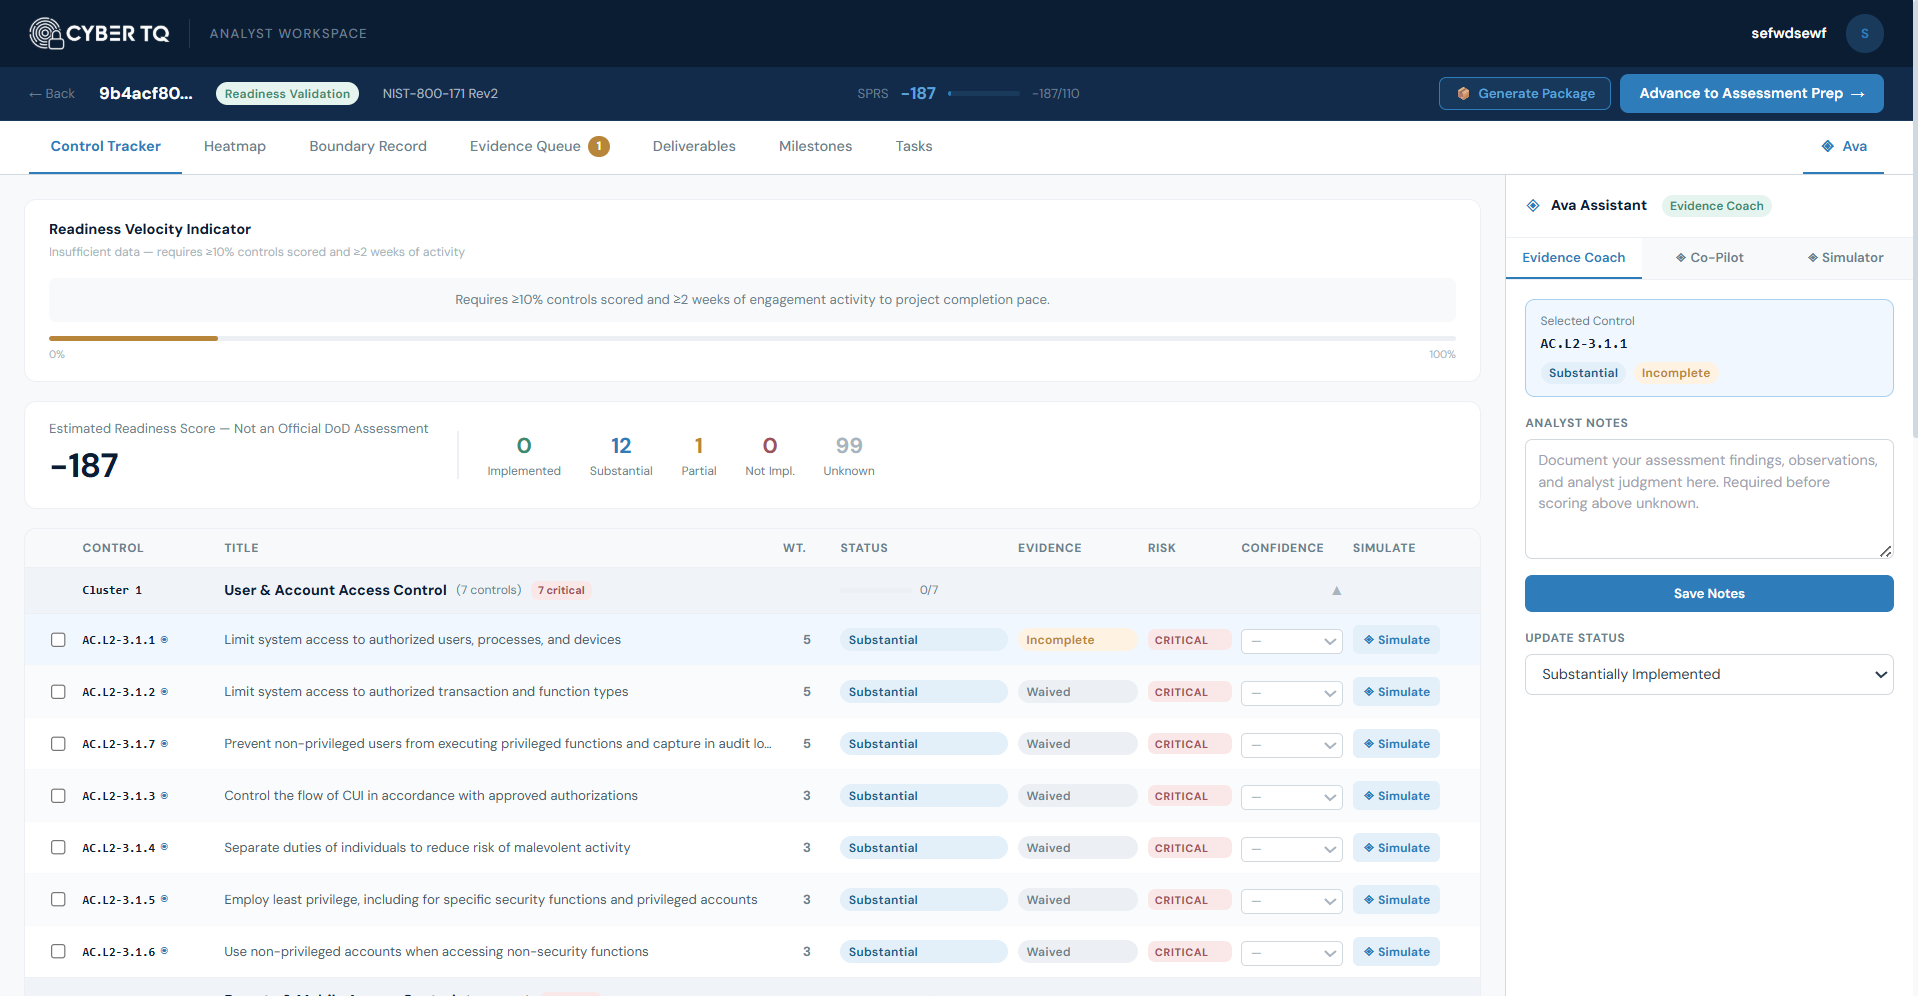1918x996 pixels.
Task: Click the Readiness Velocity progress bar
Action: click(x=751, y=338)
